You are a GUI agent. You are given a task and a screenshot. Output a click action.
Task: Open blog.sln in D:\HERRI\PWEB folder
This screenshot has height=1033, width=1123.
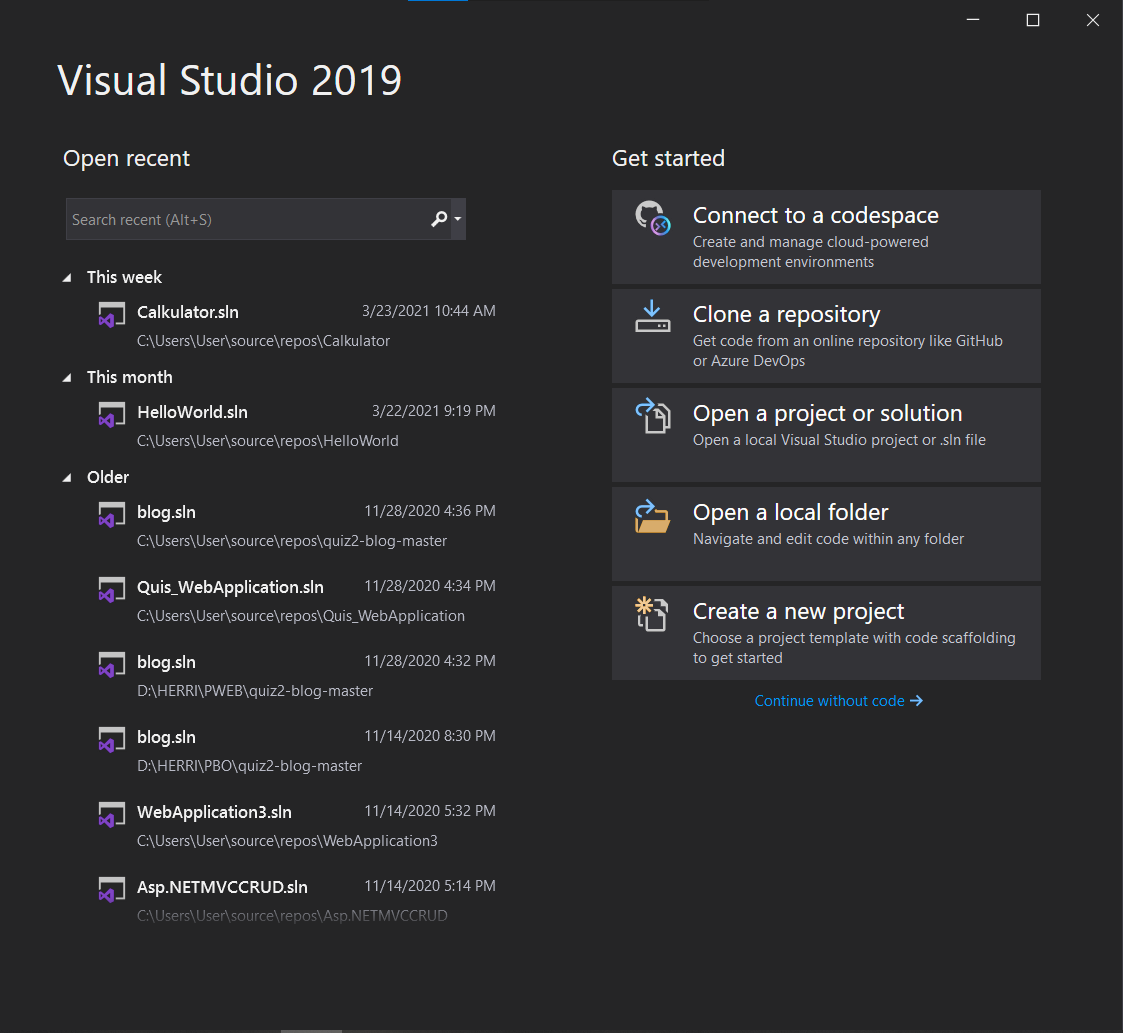(x=297, y=676)
